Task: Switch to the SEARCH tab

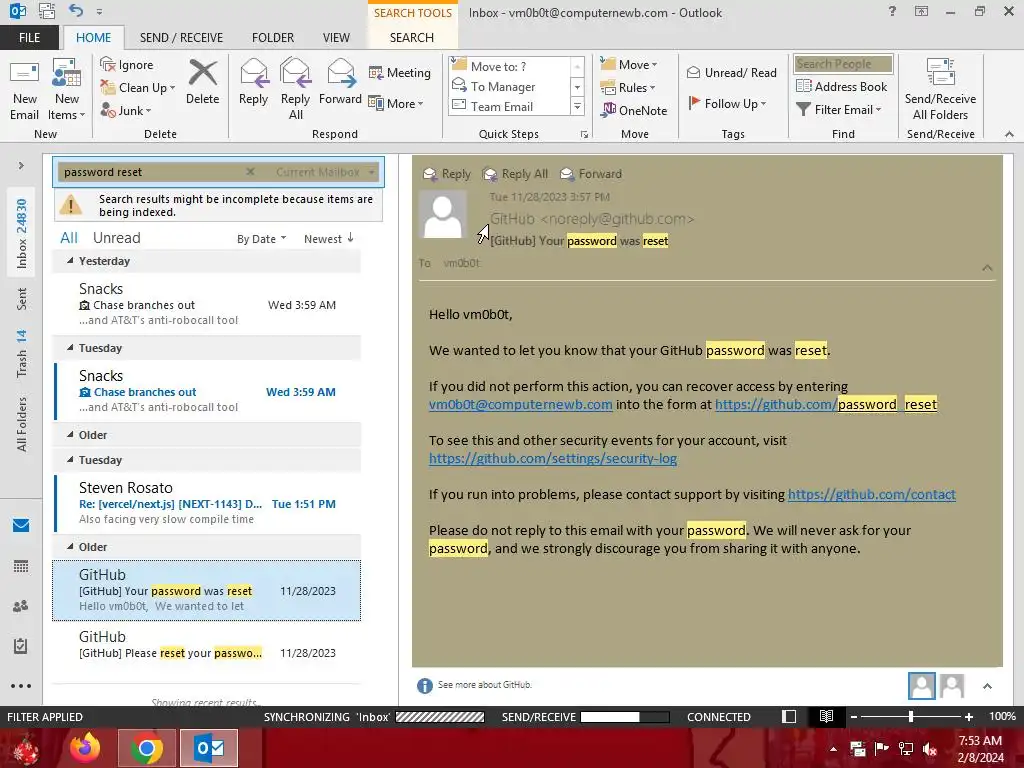Action: point(411,37)
